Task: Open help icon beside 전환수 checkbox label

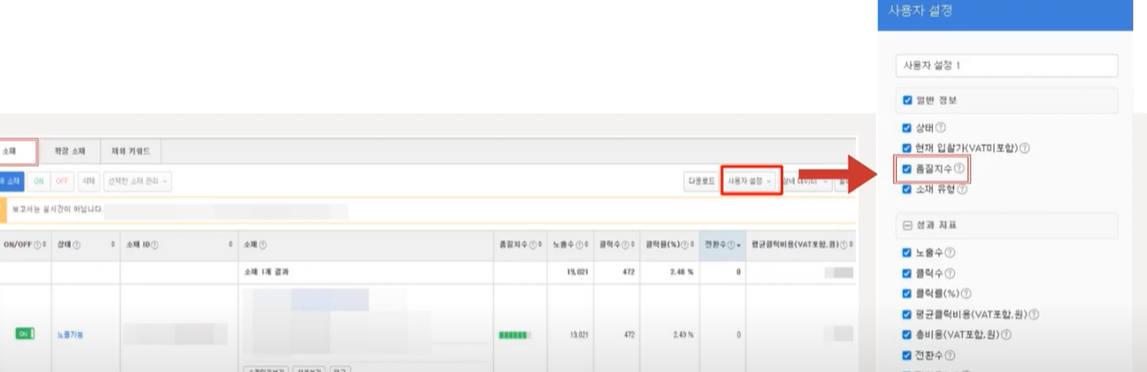Action: coord(949,356)
